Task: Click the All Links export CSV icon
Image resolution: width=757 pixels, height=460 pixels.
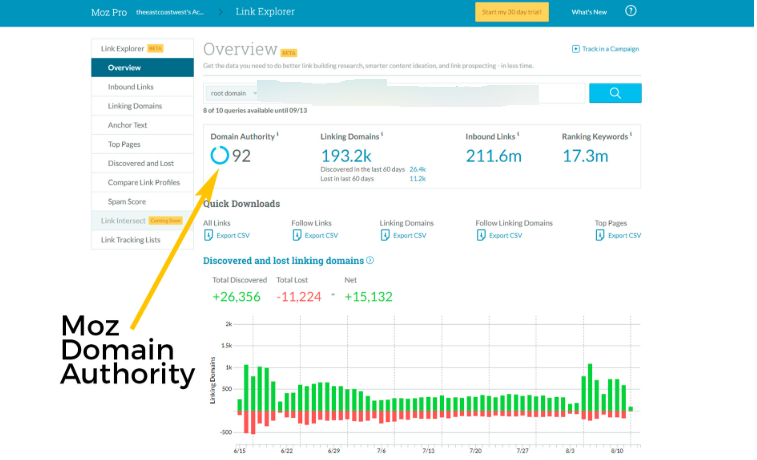Action: point(208,235)
